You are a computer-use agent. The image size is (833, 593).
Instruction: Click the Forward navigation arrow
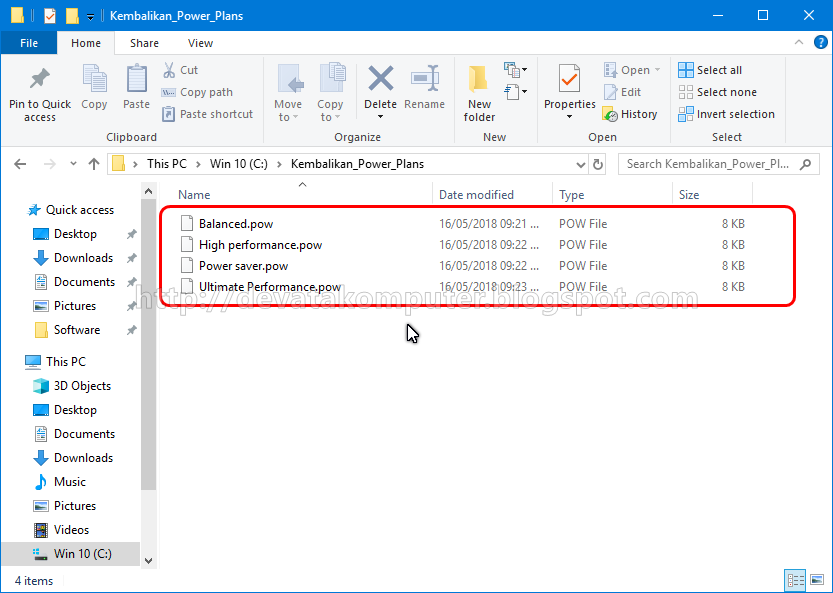pos(49,164)
